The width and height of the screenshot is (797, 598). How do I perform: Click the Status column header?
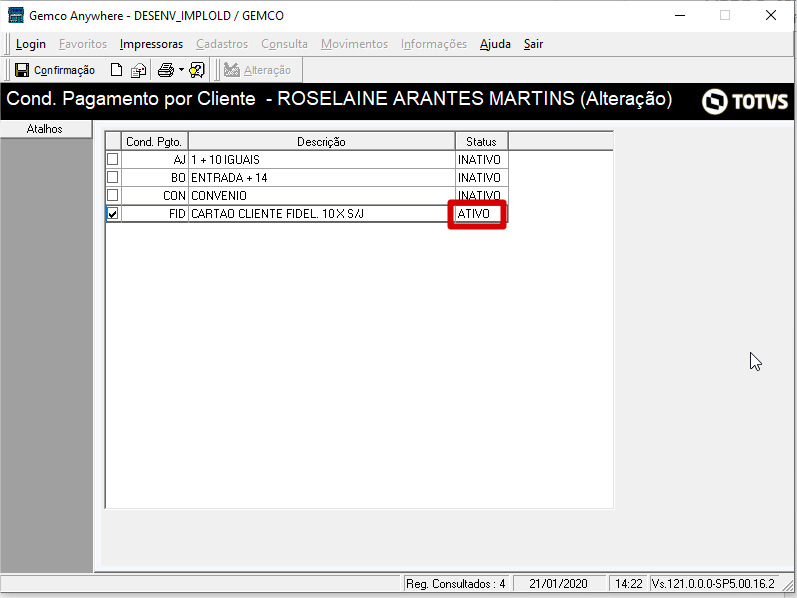pos(481,141)
